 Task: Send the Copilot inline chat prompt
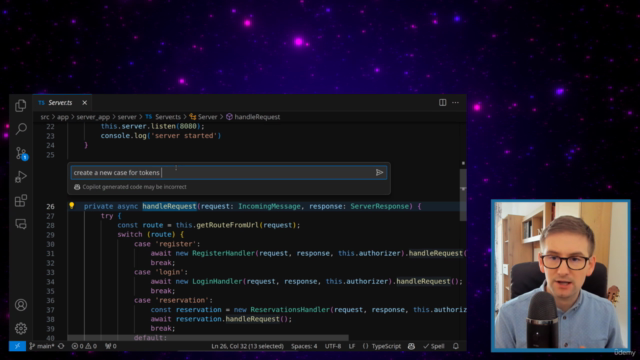tap(379, 173)
